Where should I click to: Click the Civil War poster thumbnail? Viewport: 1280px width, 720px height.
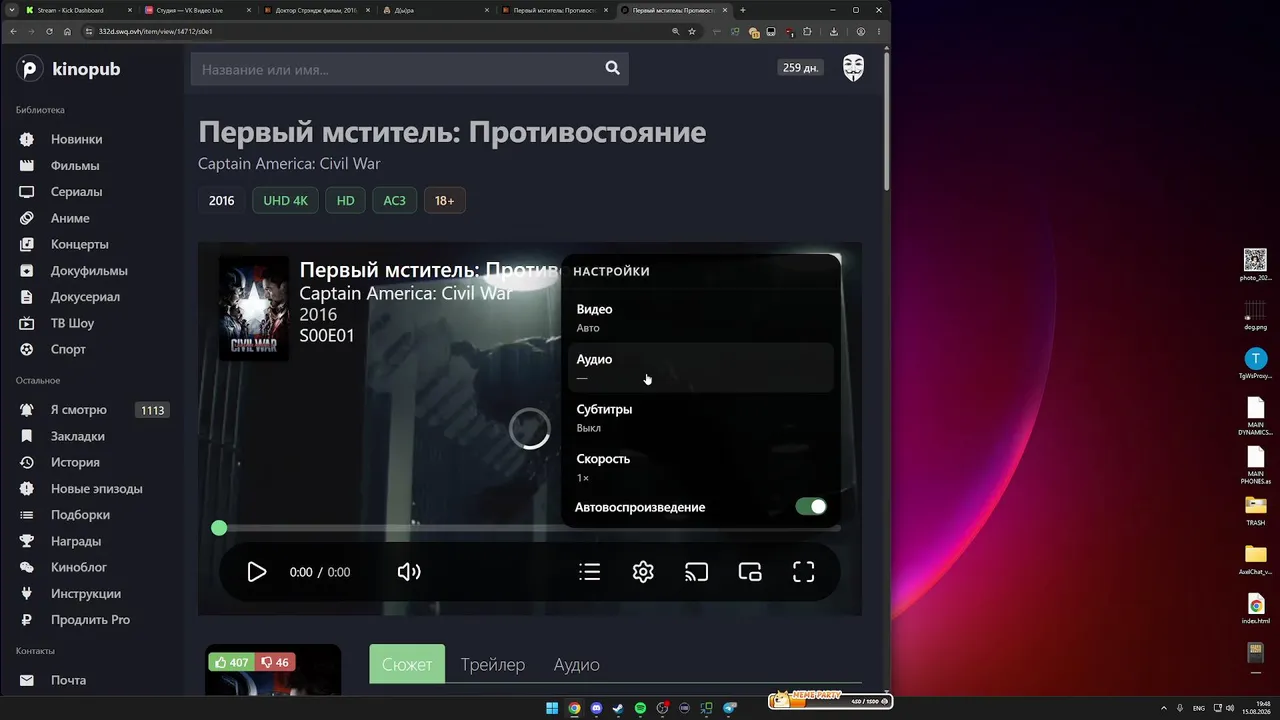point(254,308)
